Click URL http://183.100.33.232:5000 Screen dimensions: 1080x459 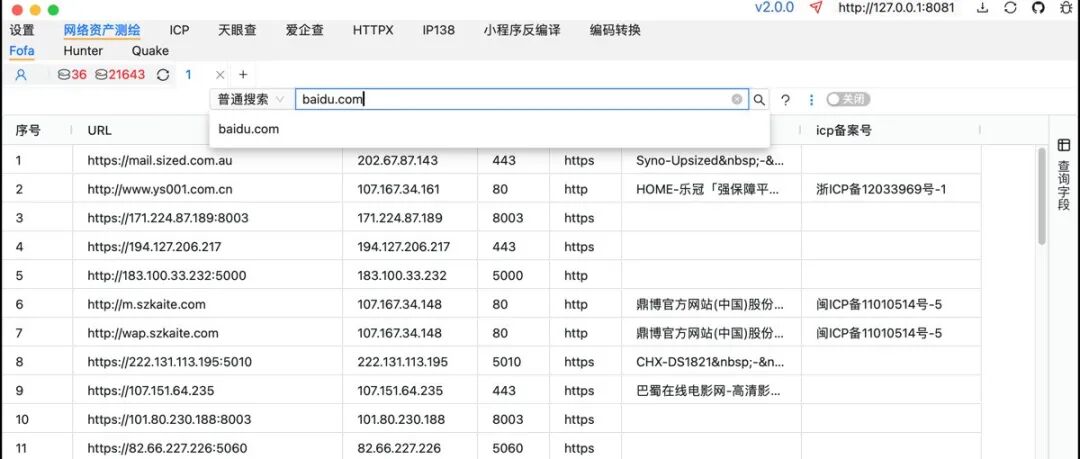[167, 276]
